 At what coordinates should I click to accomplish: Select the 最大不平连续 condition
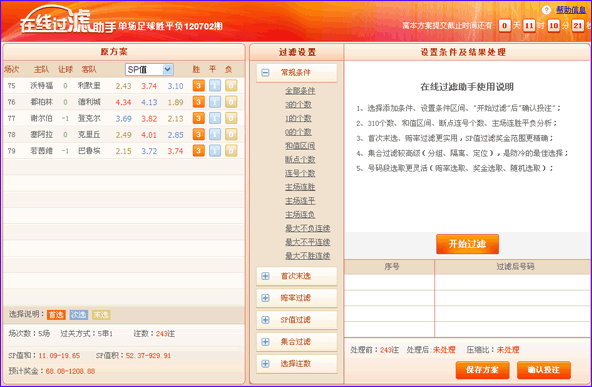[x=308, y=242]
